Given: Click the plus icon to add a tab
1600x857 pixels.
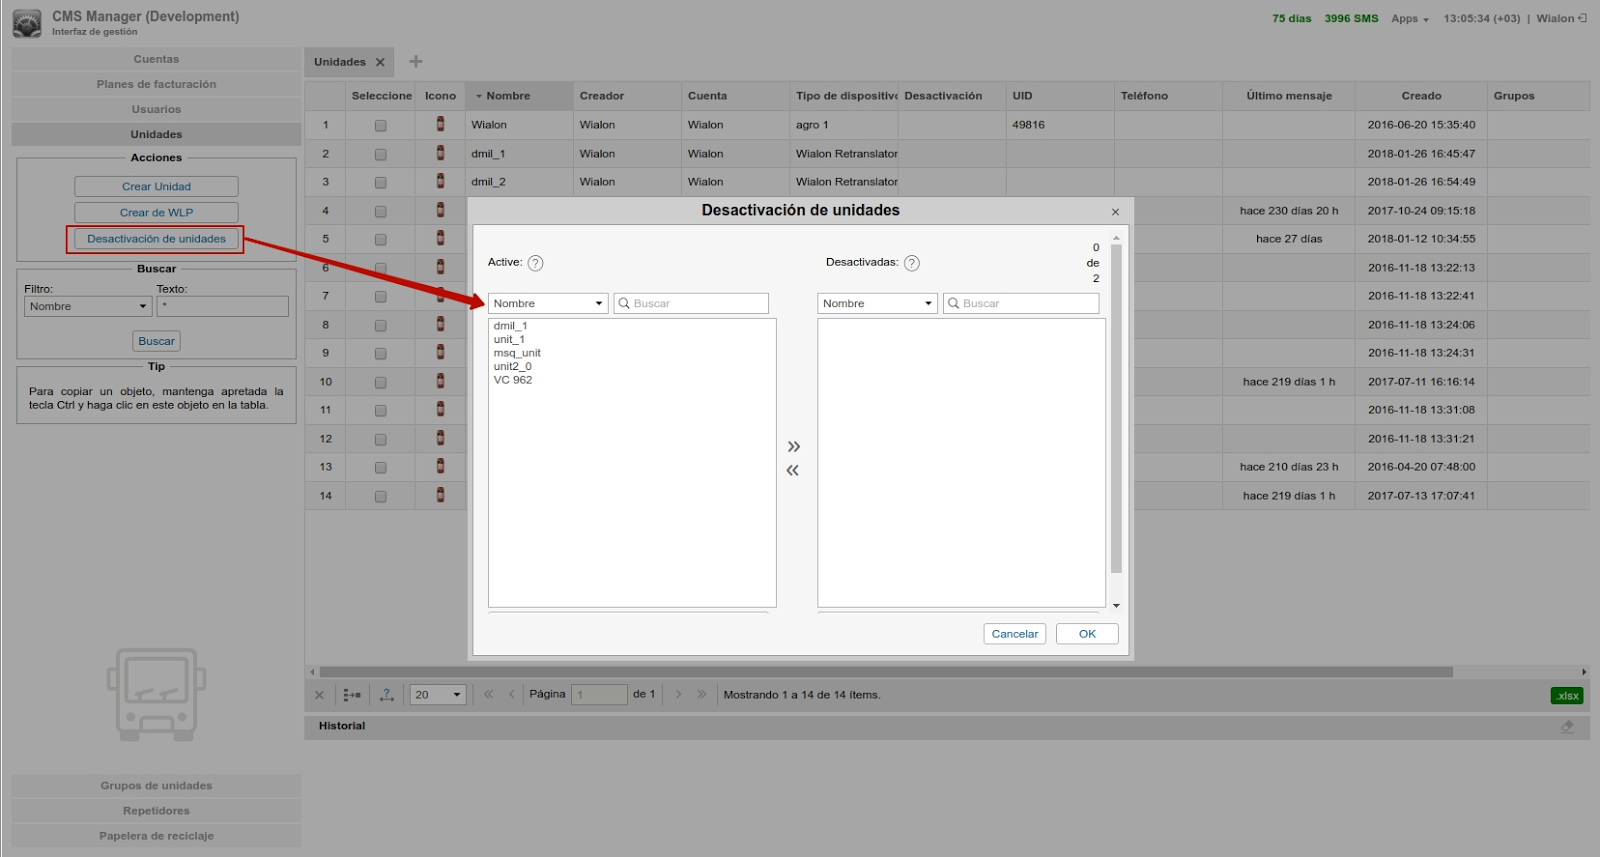Looking at the screenshot, I should pos(416,62).
